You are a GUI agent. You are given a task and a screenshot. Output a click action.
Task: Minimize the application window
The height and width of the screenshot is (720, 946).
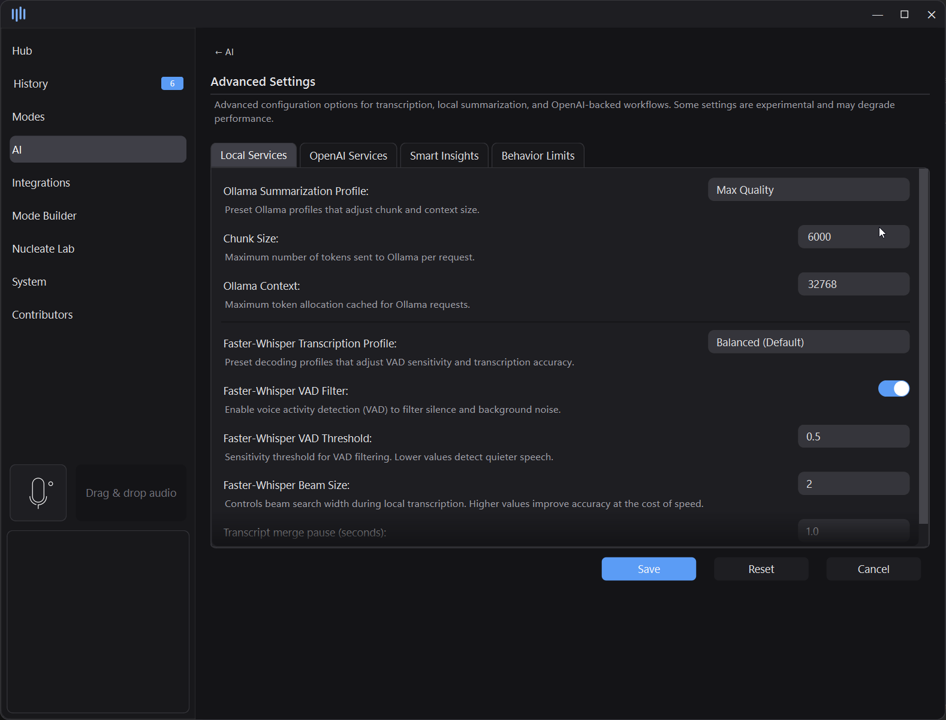pos(877,14)
